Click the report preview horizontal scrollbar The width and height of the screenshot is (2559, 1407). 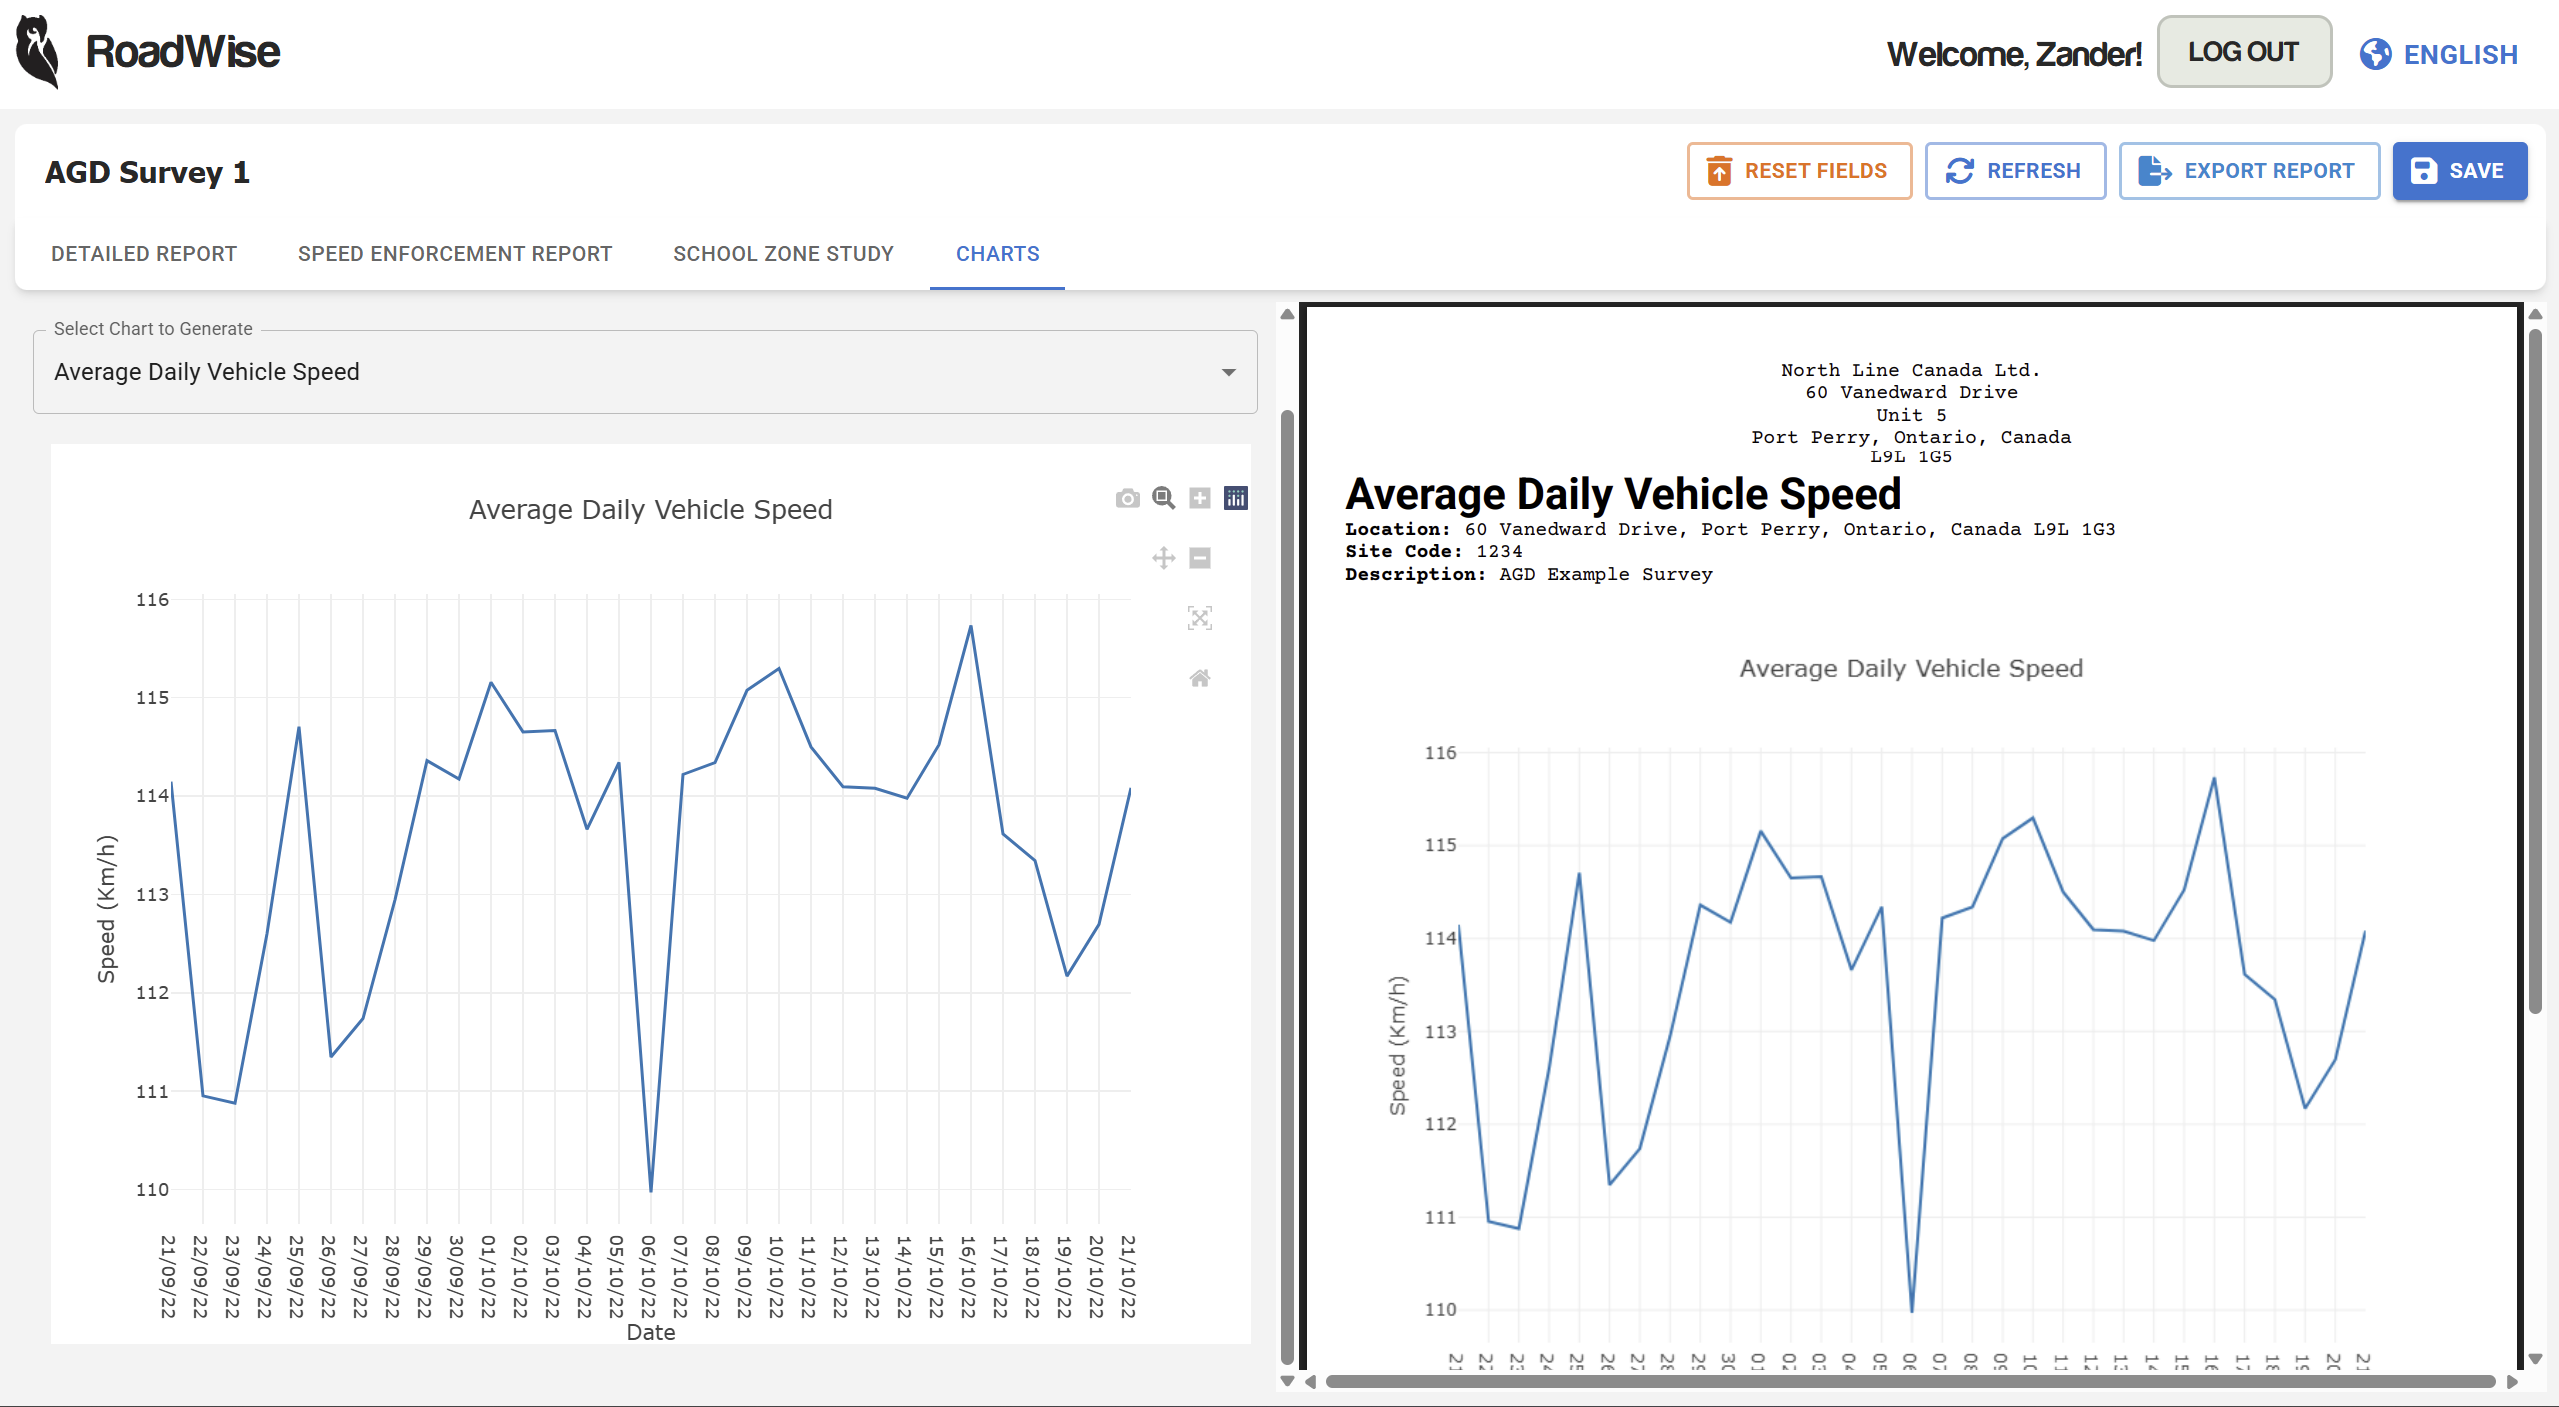(x=1910, y=1381)
